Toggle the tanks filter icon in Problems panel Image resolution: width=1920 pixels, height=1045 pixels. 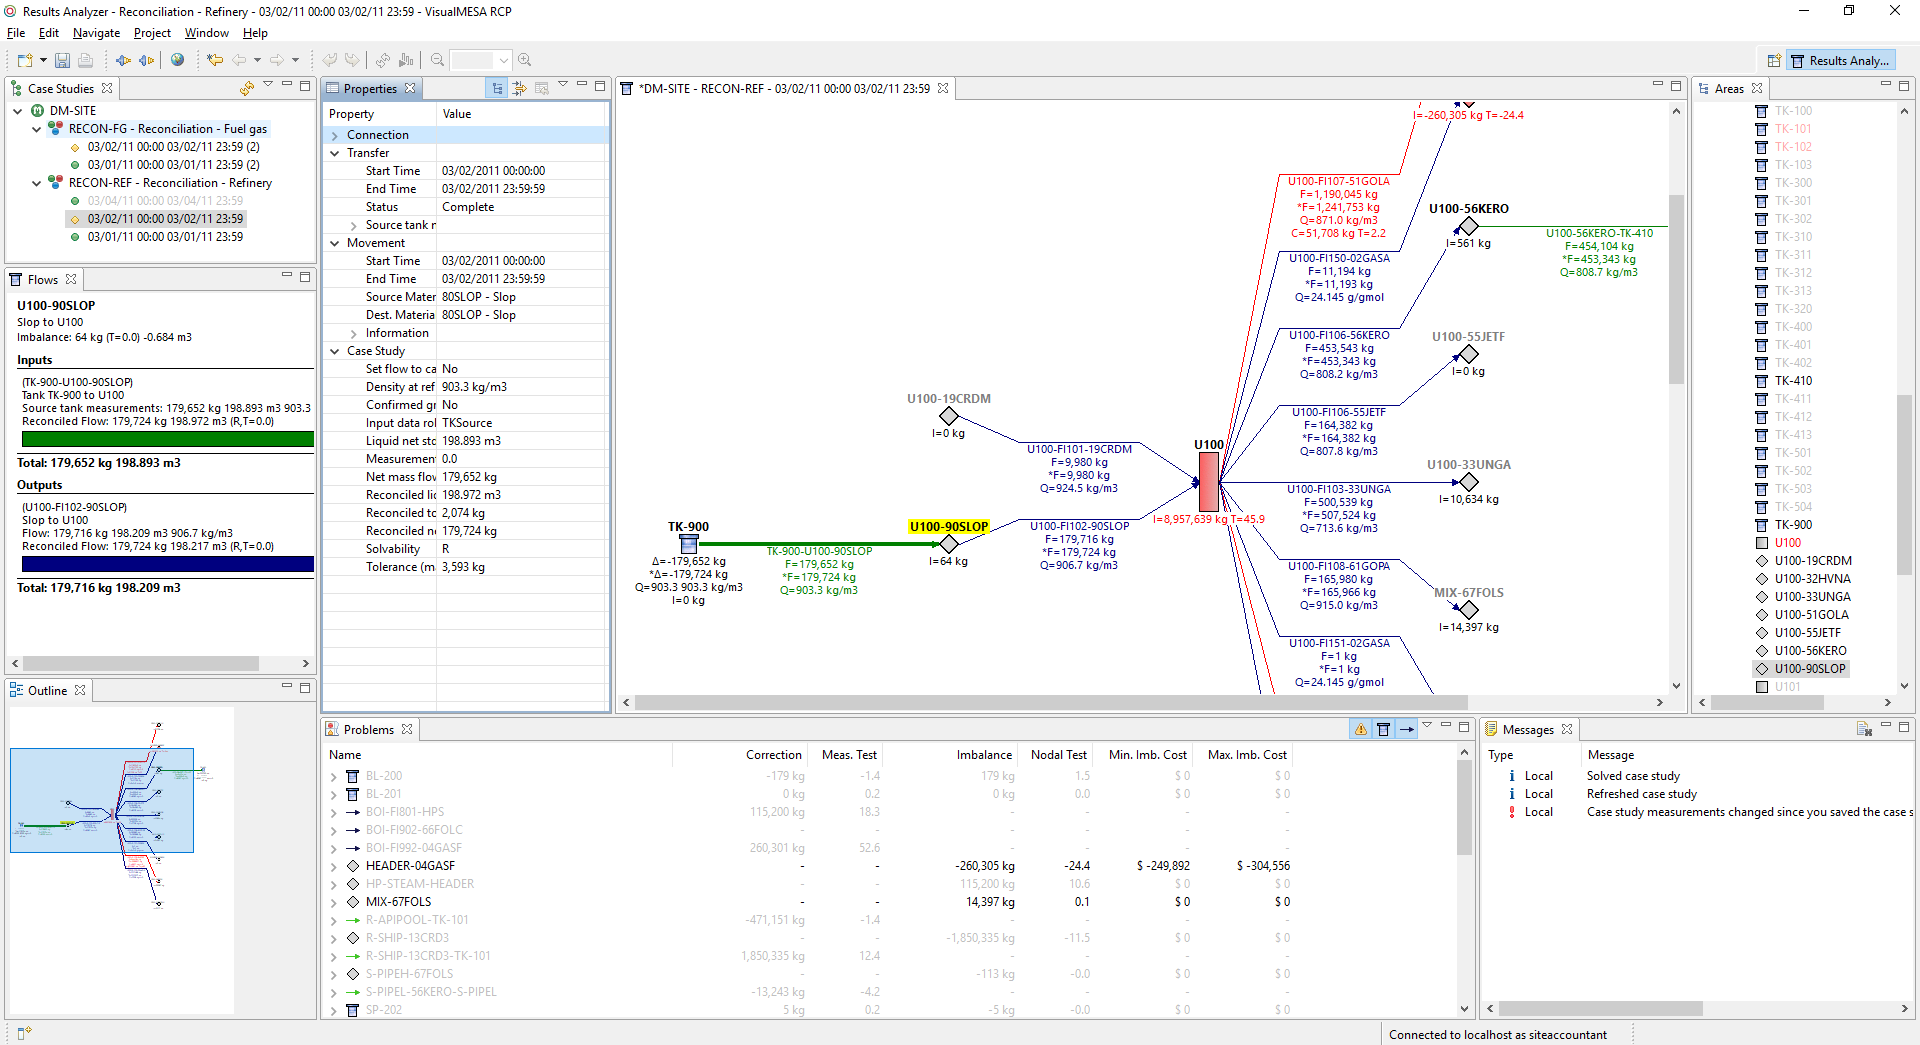1384,730
